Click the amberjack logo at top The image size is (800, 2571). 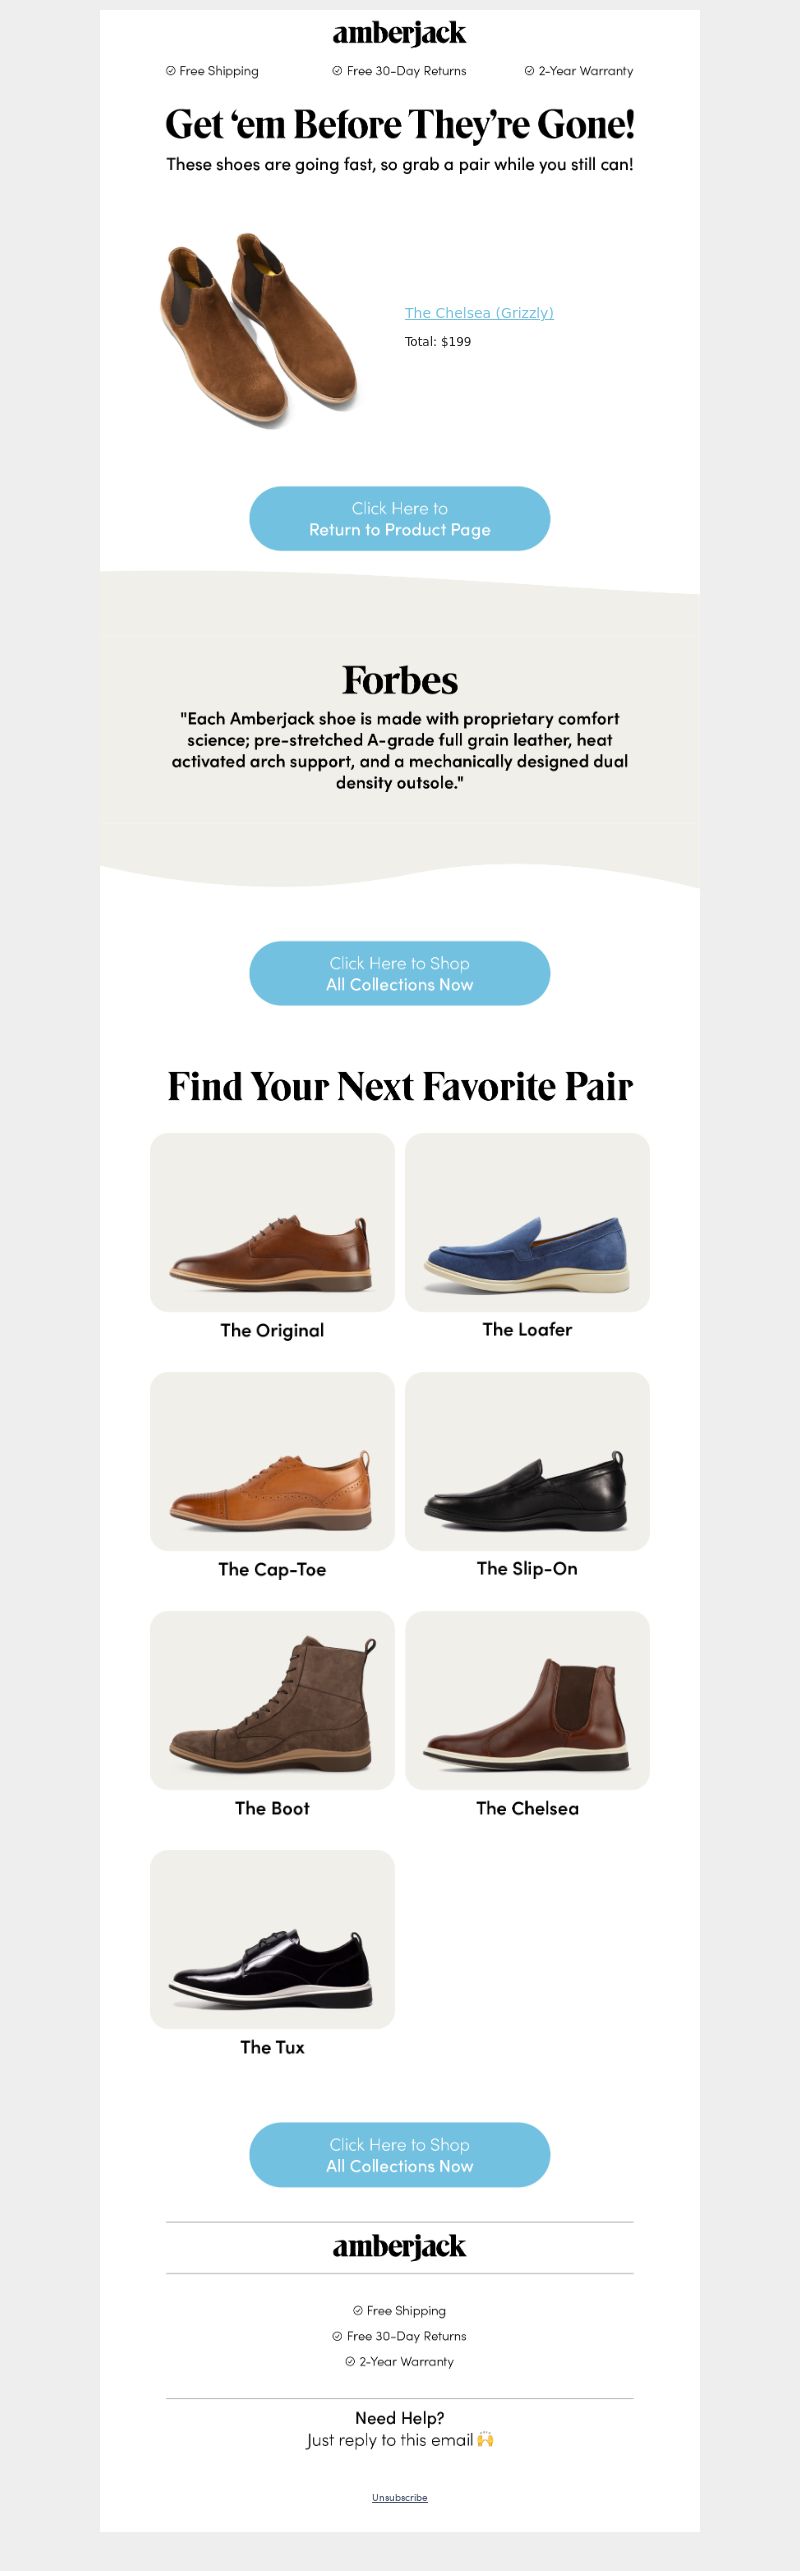pos(399,34)
